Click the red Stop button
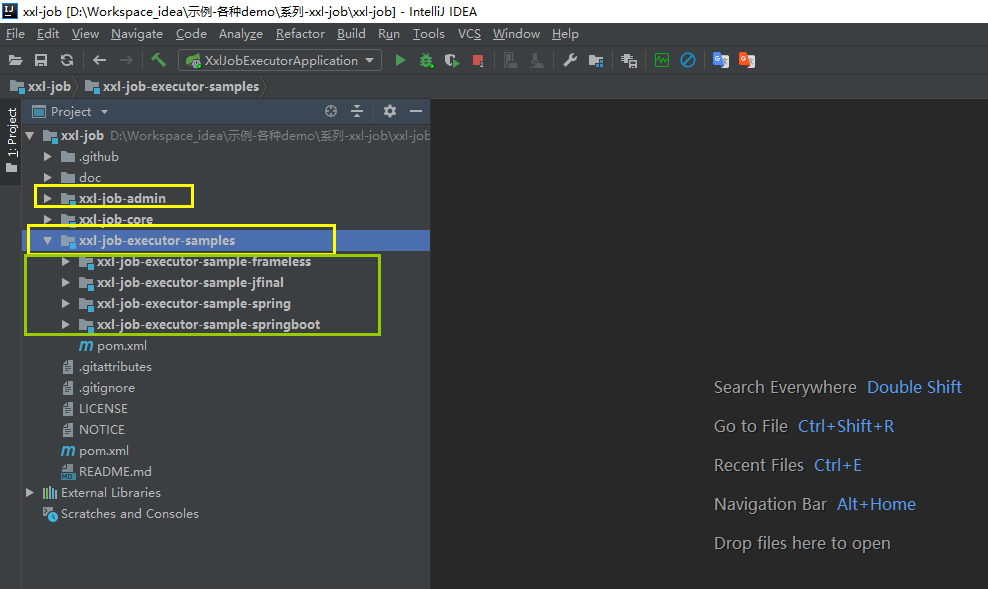This screenshot has height=589, width=988. 478,60
